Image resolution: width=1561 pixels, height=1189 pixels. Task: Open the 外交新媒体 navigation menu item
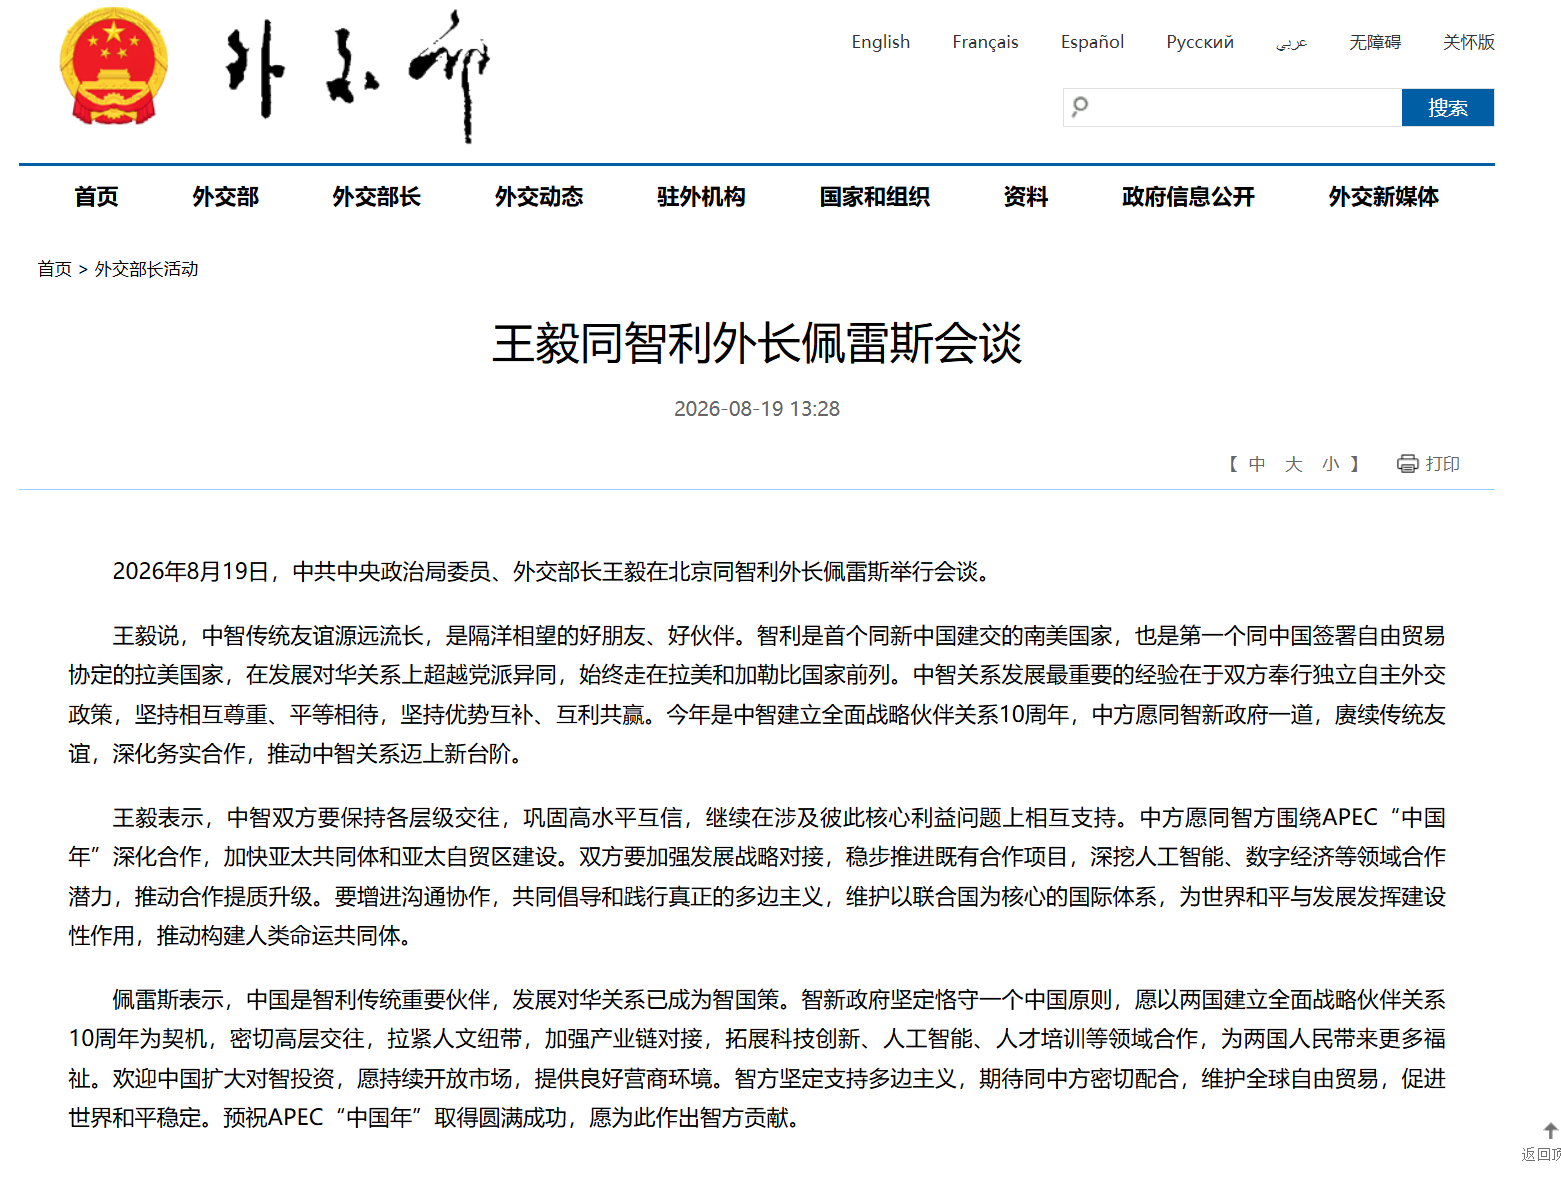click(x=1384, y=197)
